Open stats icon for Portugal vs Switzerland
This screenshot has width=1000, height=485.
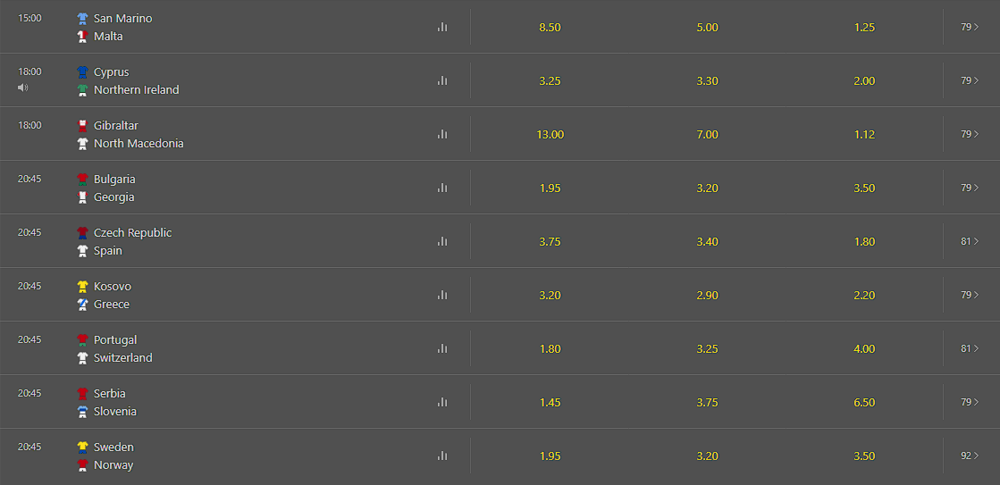(x=442, y=348)
